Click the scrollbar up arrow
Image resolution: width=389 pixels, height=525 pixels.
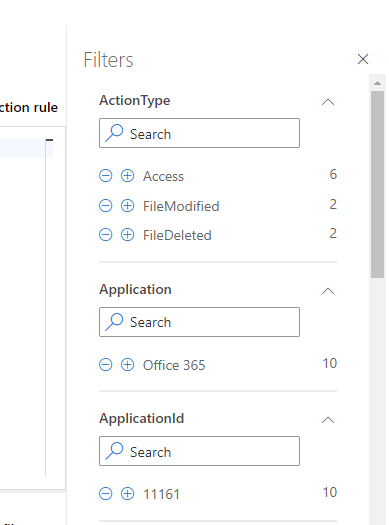tap(377, 83)
